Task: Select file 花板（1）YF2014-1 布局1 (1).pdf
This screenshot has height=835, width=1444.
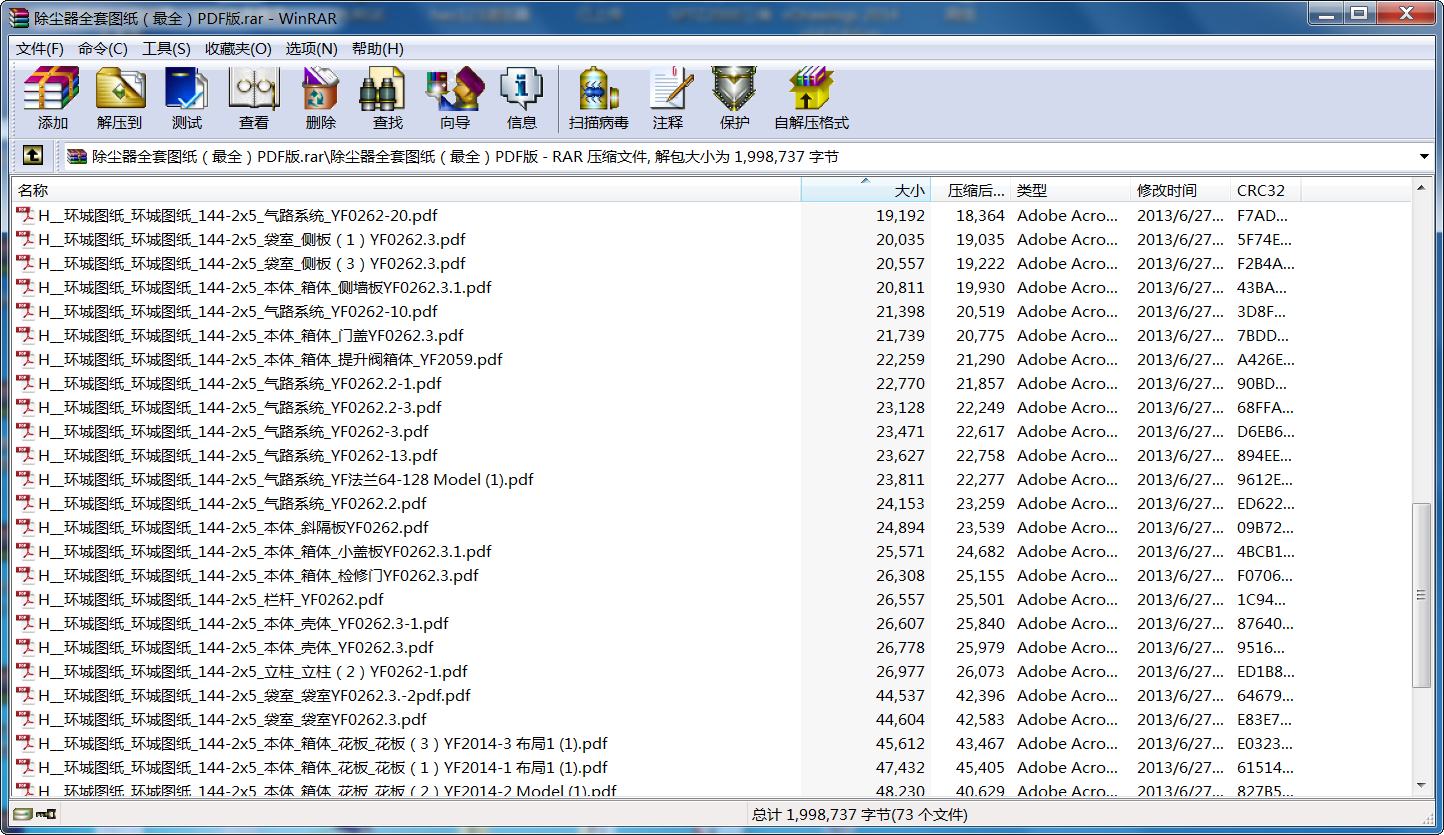Action: pyautogui.click(x=323, y=767)
